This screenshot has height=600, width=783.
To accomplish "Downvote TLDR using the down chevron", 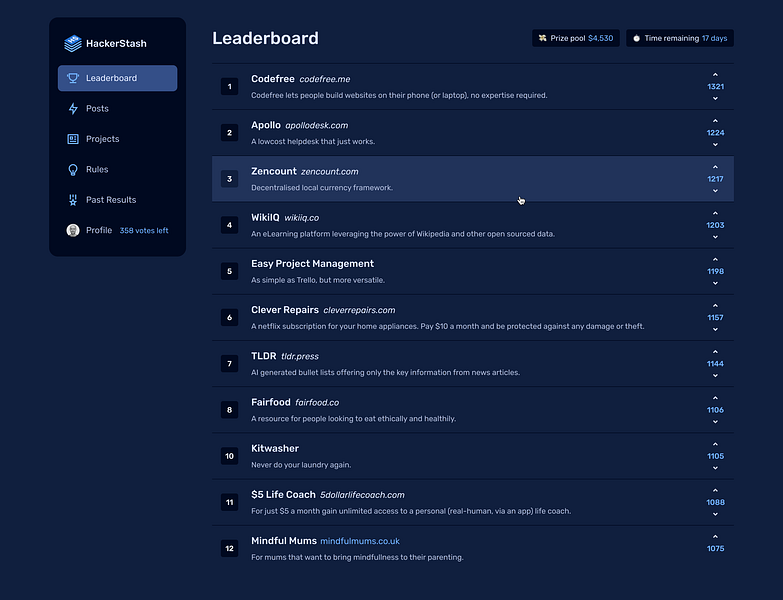I will pos(715,376).
